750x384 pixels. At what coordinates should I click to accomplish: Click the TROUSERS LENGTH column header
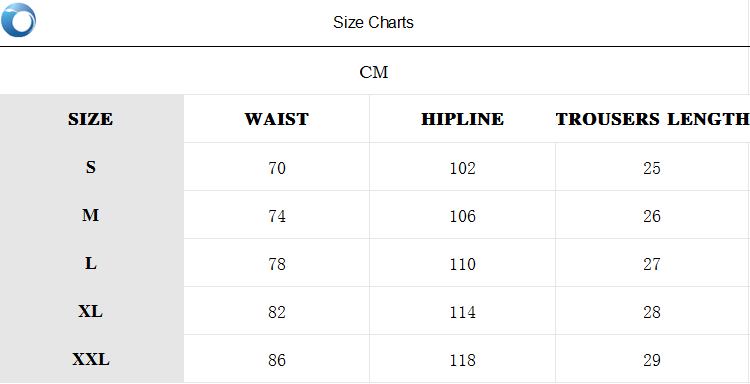pos(652,119)
